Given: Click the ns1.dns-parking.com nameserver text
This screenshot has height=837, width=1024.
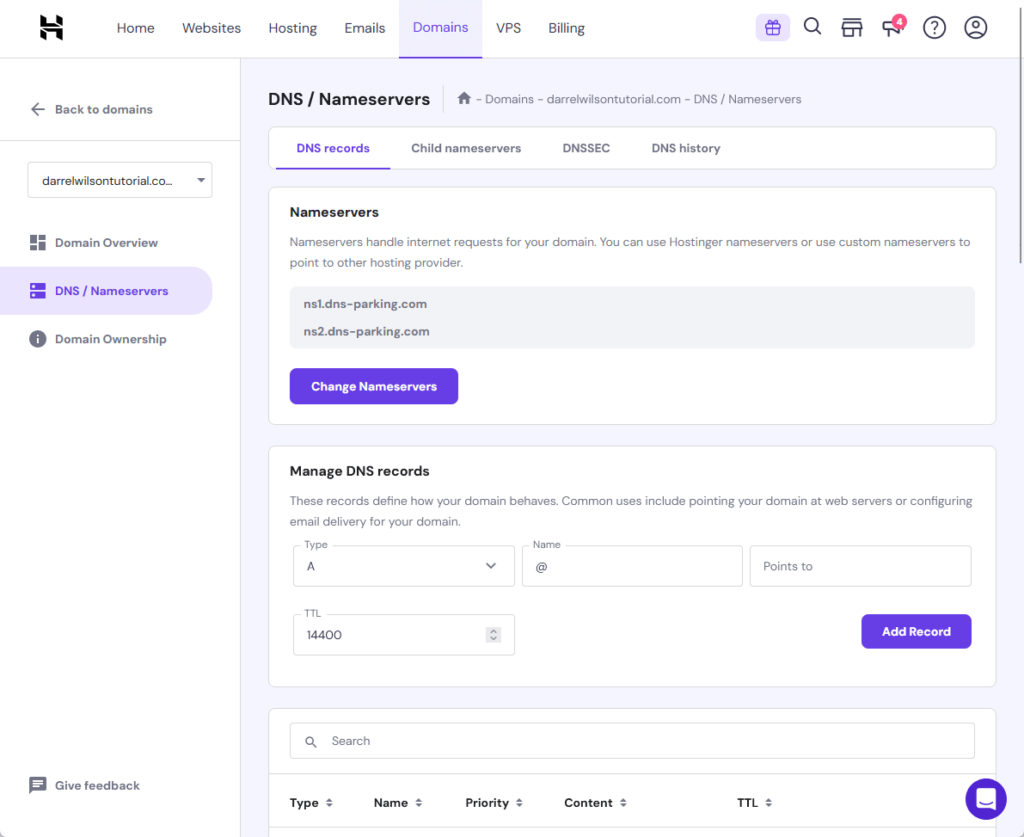Looking at the screenshot, I should pyautogui.click(x=365, y=304).
